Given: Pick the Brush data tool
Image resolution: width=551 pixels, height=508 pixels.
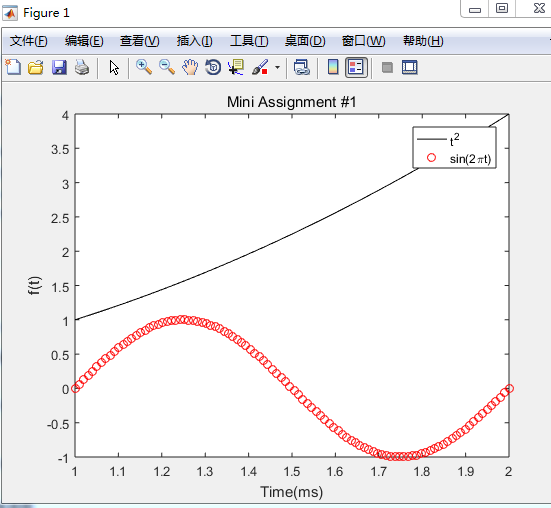Looking at the screenshot, I should [x=260, y=67].
